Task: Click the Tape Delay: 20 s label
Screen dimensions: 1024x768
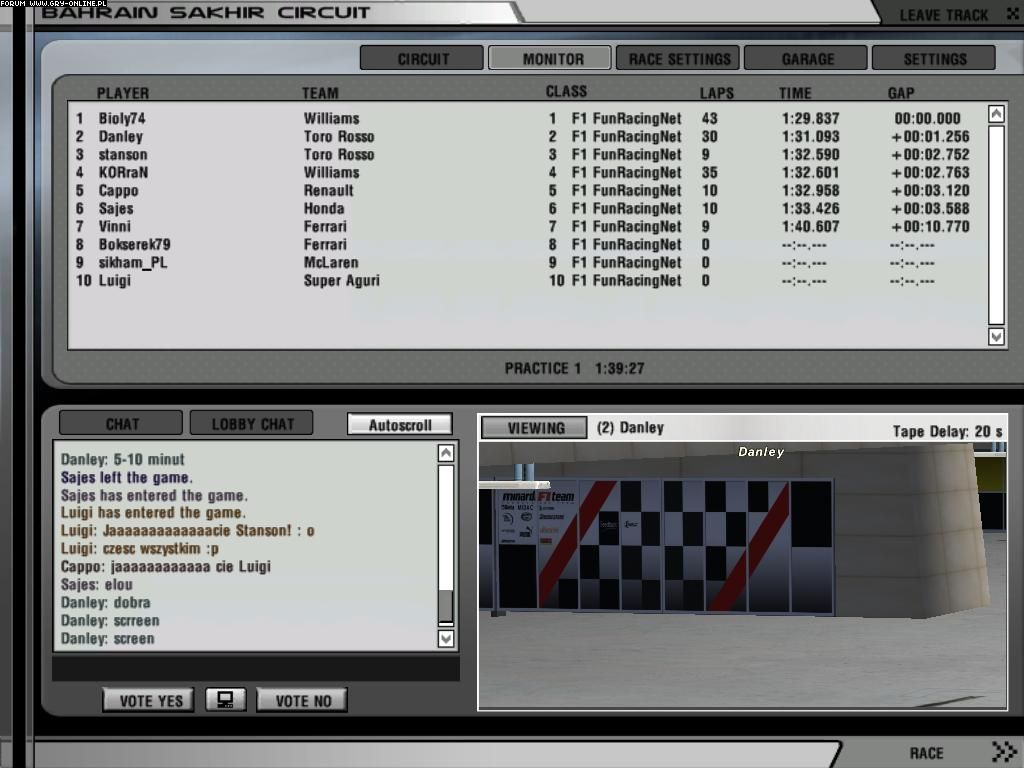Action: (947, 431)
